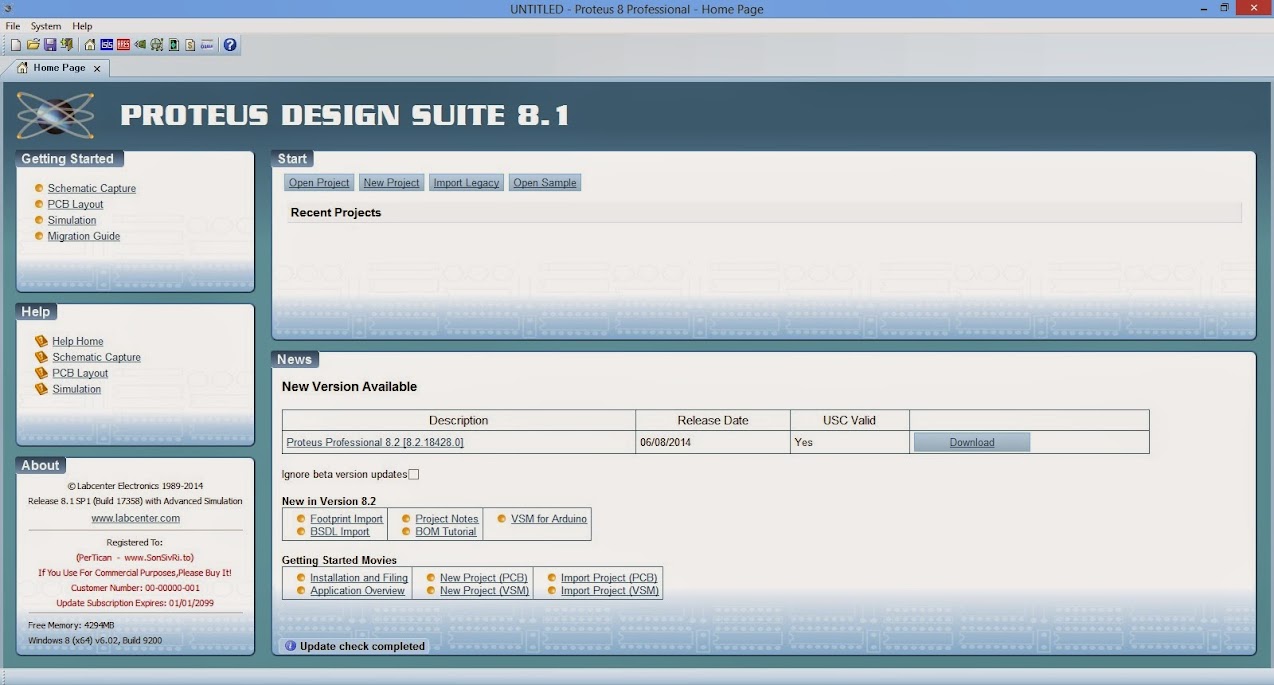Play New Project (VSM) movie link
Screen dimensions: 1274x685
click(484, 591)
